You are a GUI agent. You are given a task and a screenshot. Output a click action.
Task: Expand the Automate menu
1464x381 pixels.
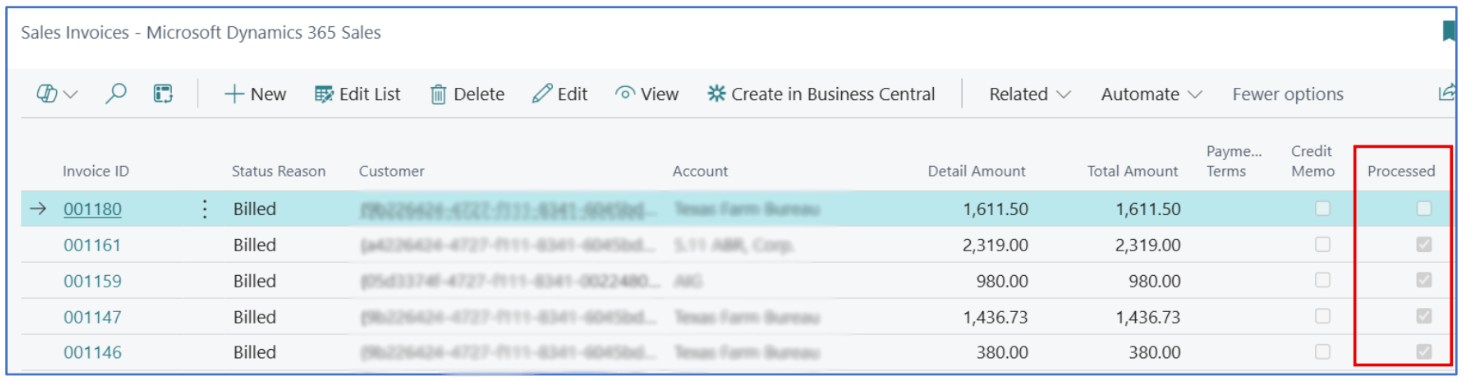tap(1151, 94)
